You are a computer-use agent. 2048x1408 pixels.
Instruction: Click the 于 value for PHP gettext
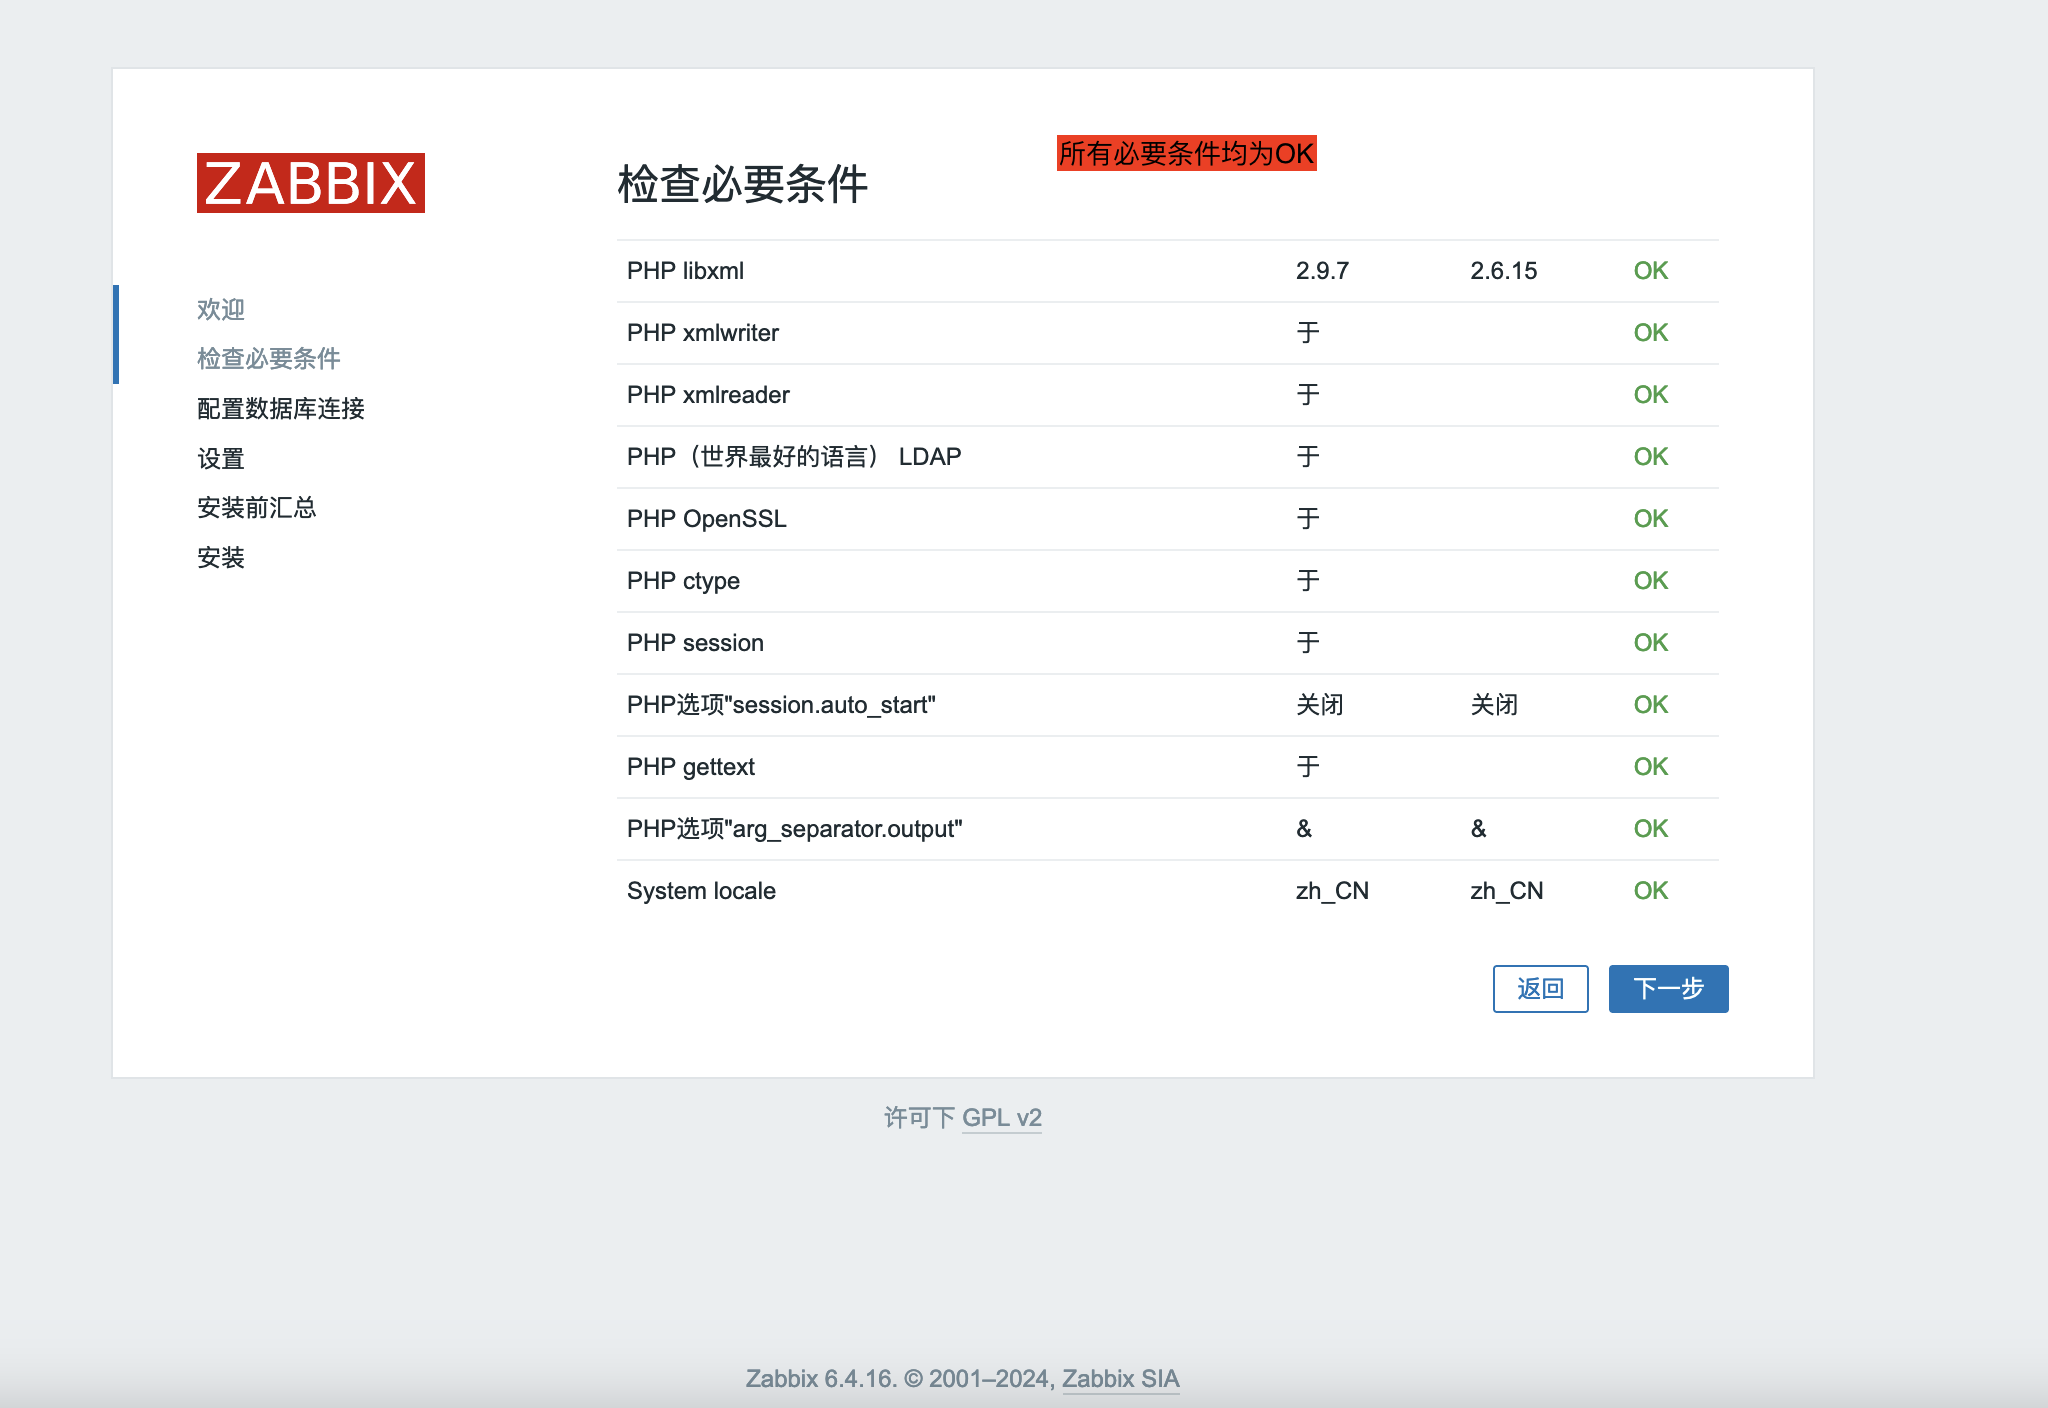pos(1308,766)
